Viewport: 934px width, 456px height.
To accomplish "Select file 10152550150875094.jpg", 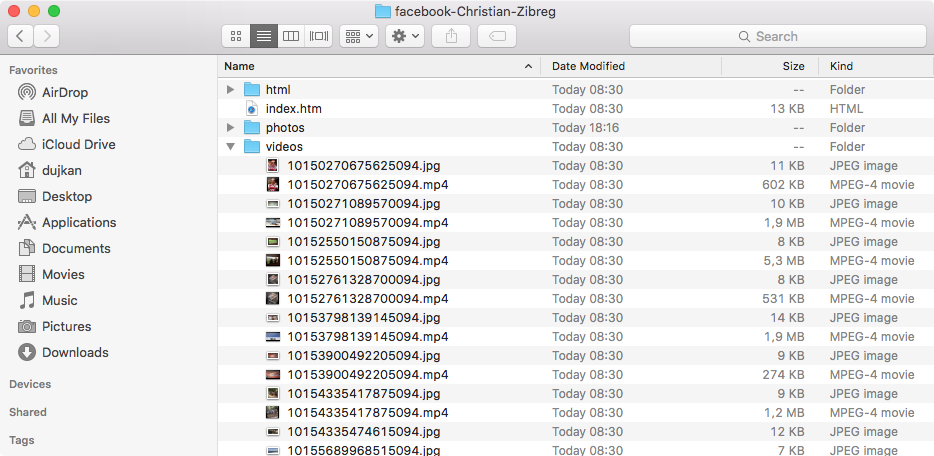I will point(575,242).
